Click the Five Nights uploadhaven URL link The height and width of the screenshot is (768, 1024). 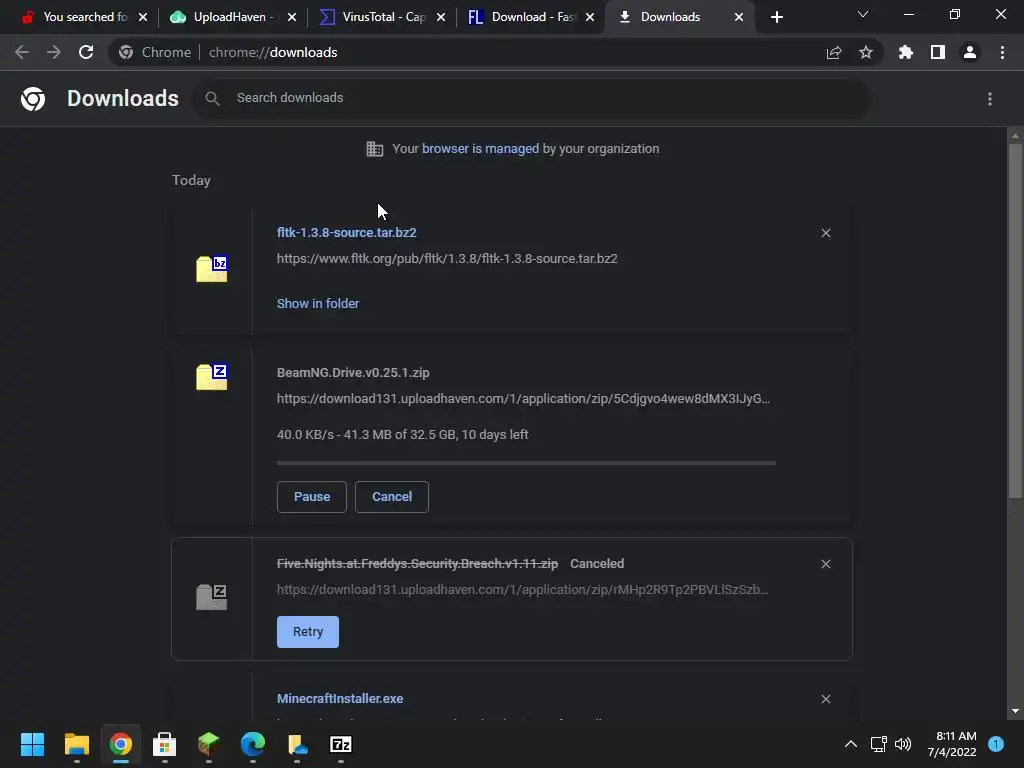pyautogui.click(x=522, y=590)
